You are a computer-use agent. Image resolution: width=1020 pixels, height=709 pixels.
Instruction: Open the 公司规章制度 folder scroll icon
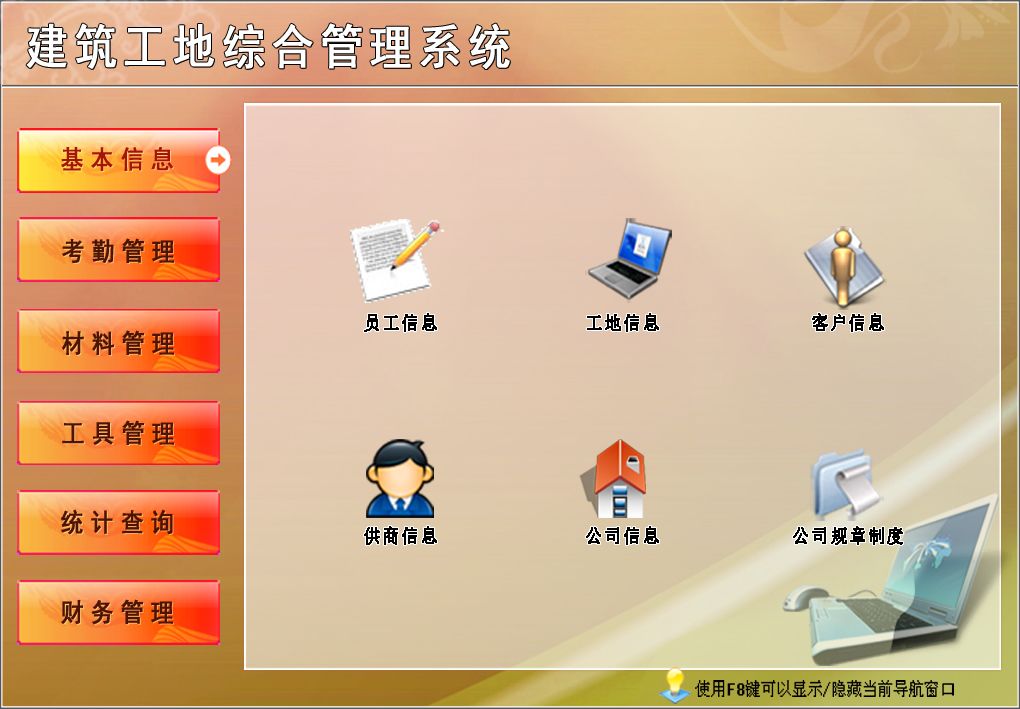coord(846,482)
